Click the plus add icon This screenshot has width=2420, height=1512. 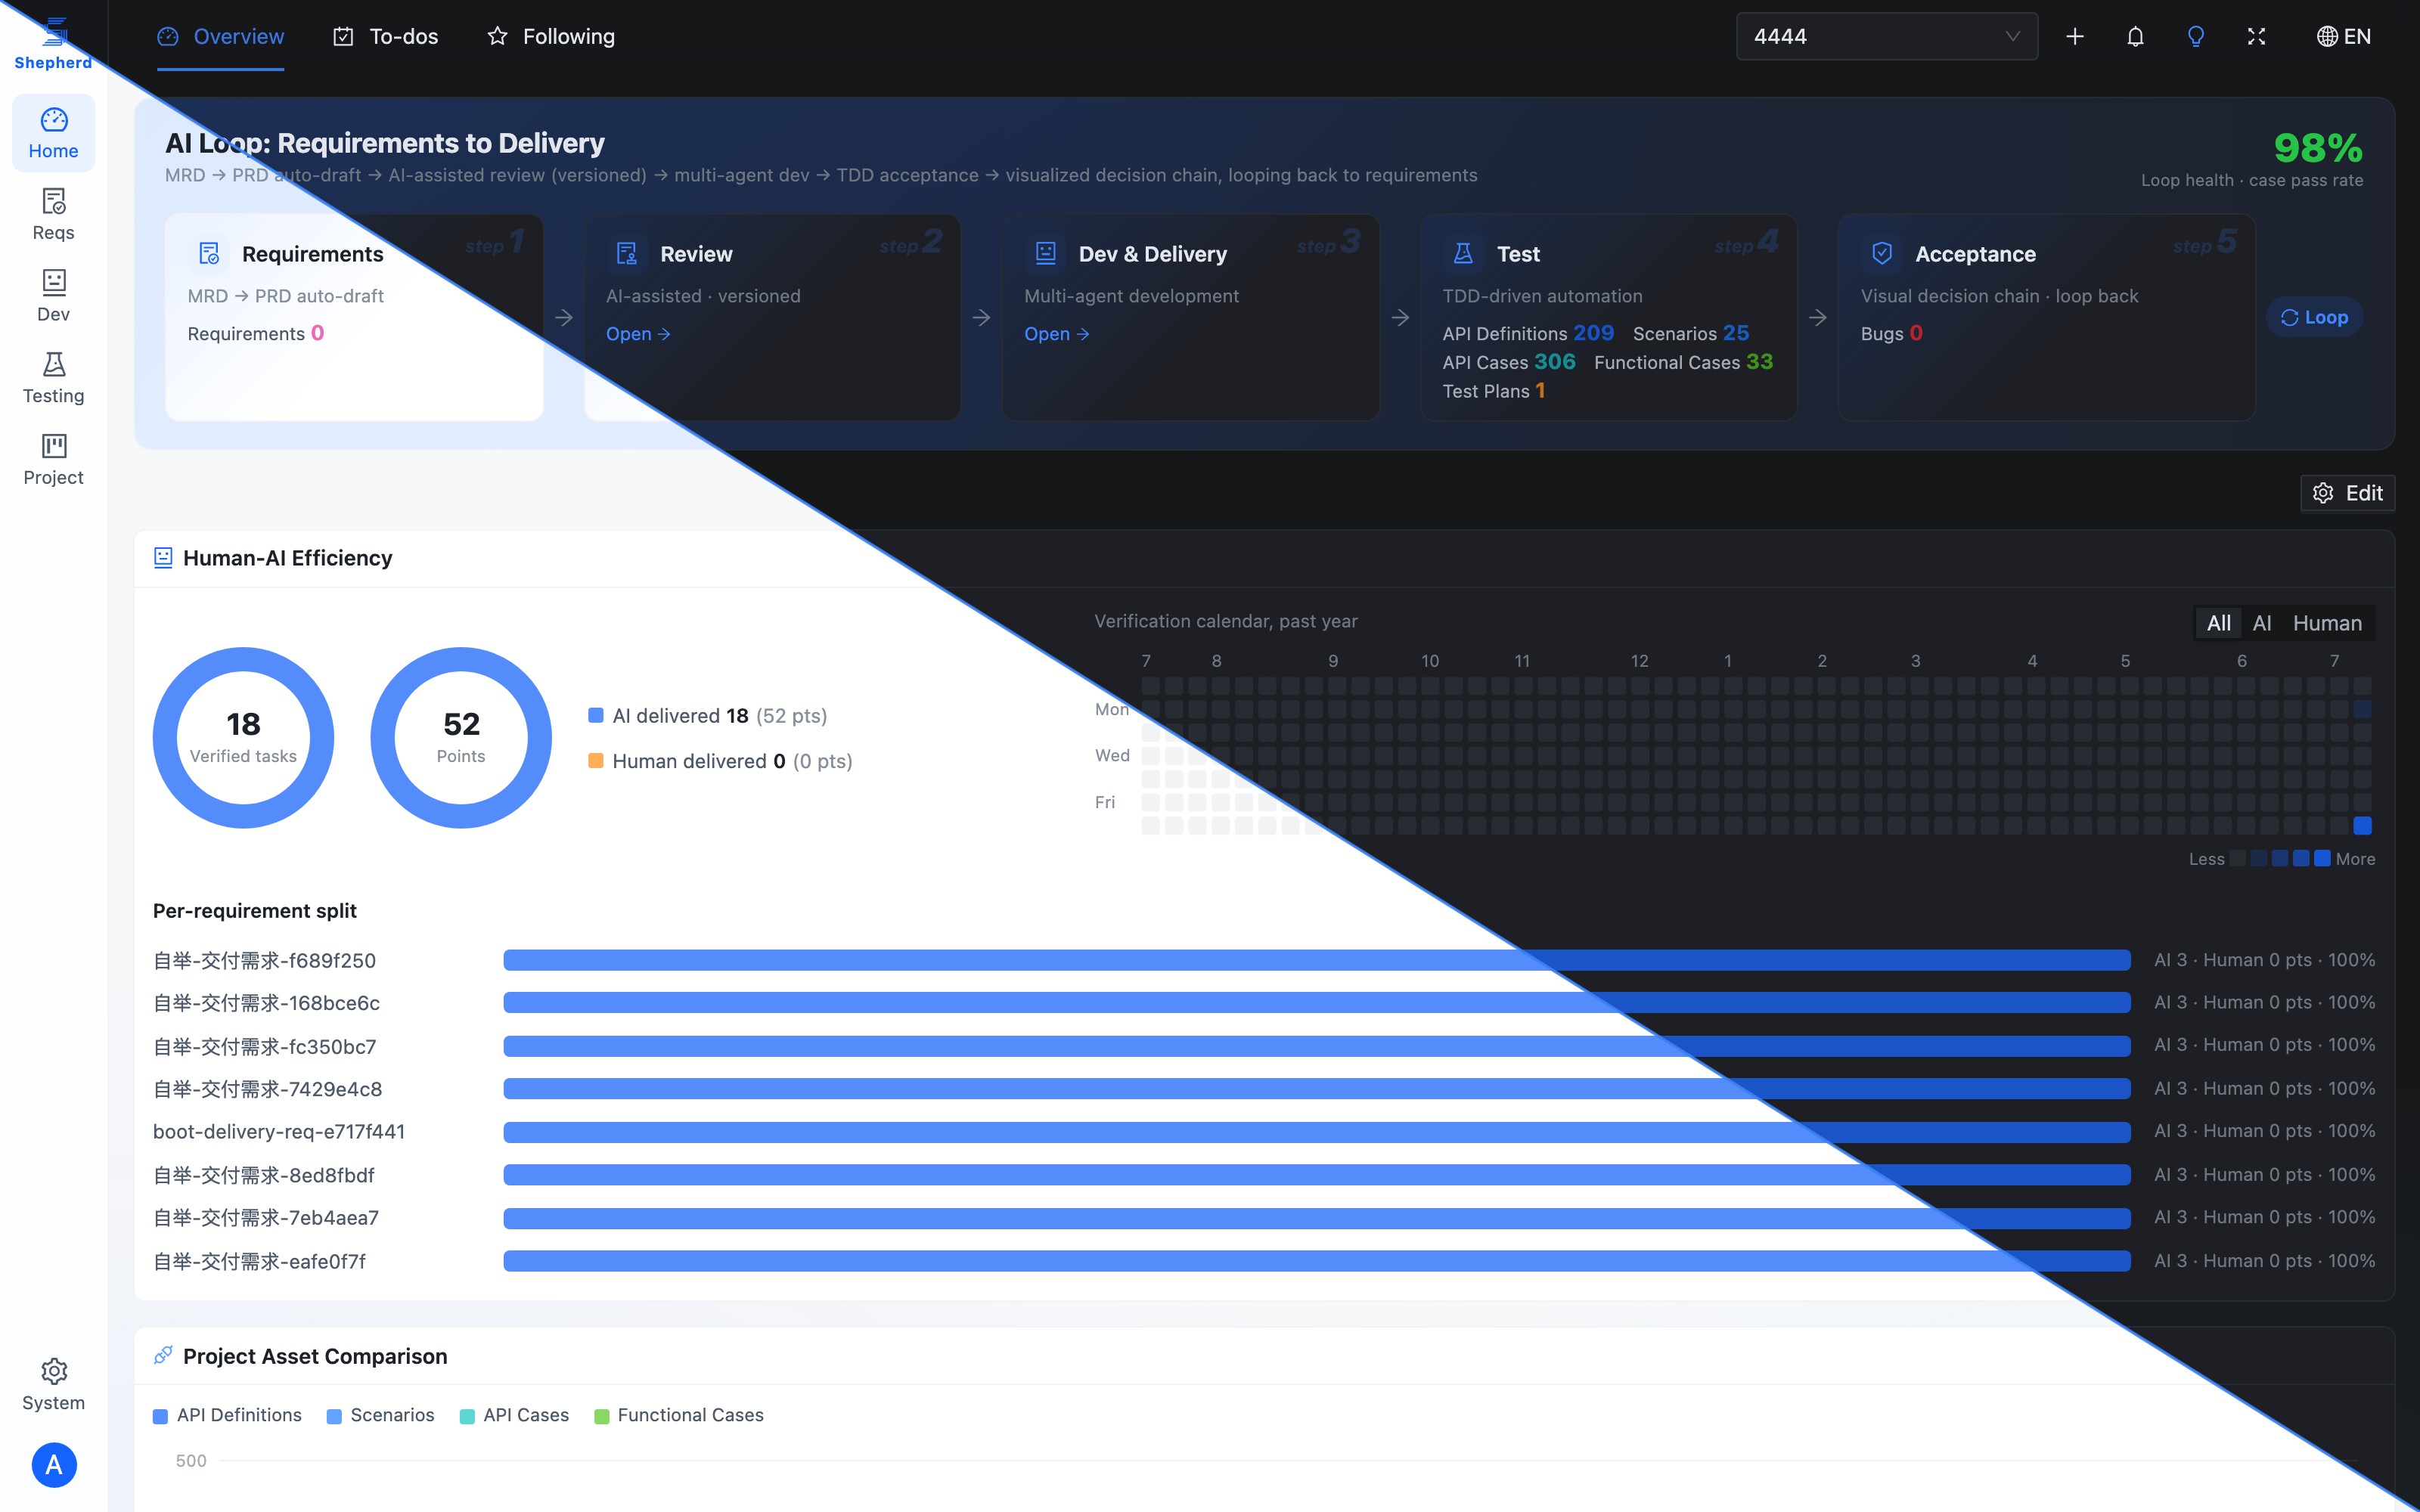[2075, 37]
